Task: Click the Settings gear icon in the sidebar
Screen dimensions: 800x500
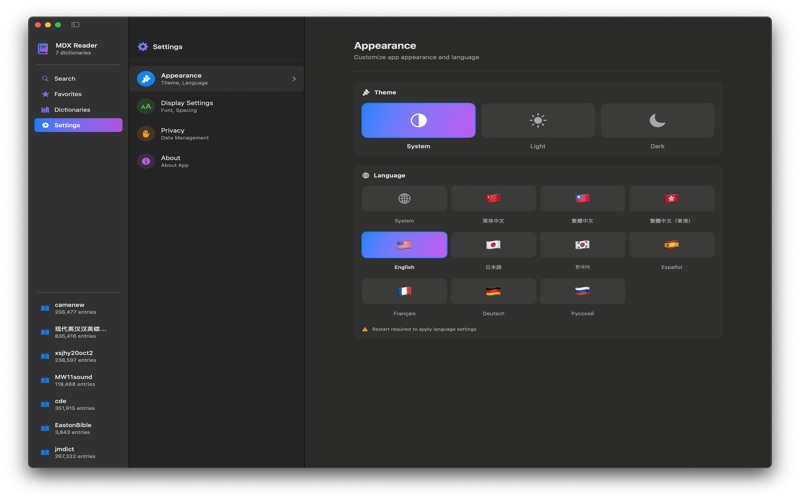Action: click(x=45, y=125)
